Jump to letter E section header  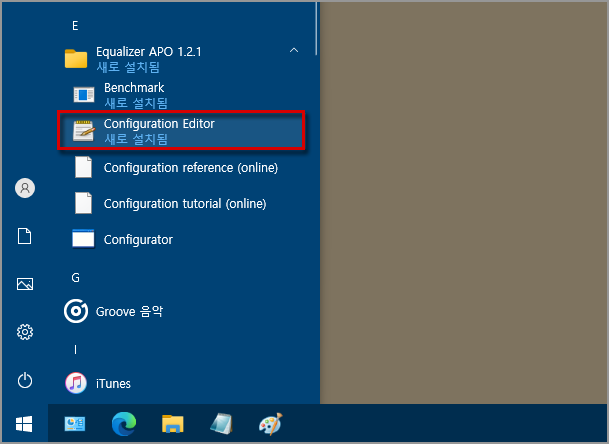click(x=75, y=26)
